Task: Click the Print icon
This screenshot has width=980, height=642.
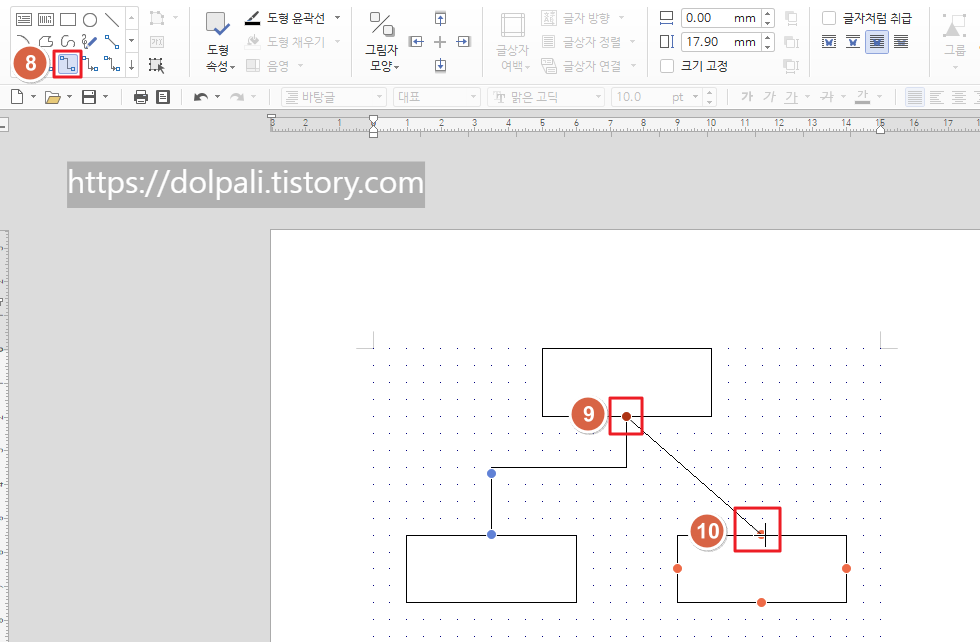Action: click(x=141, y=96)
